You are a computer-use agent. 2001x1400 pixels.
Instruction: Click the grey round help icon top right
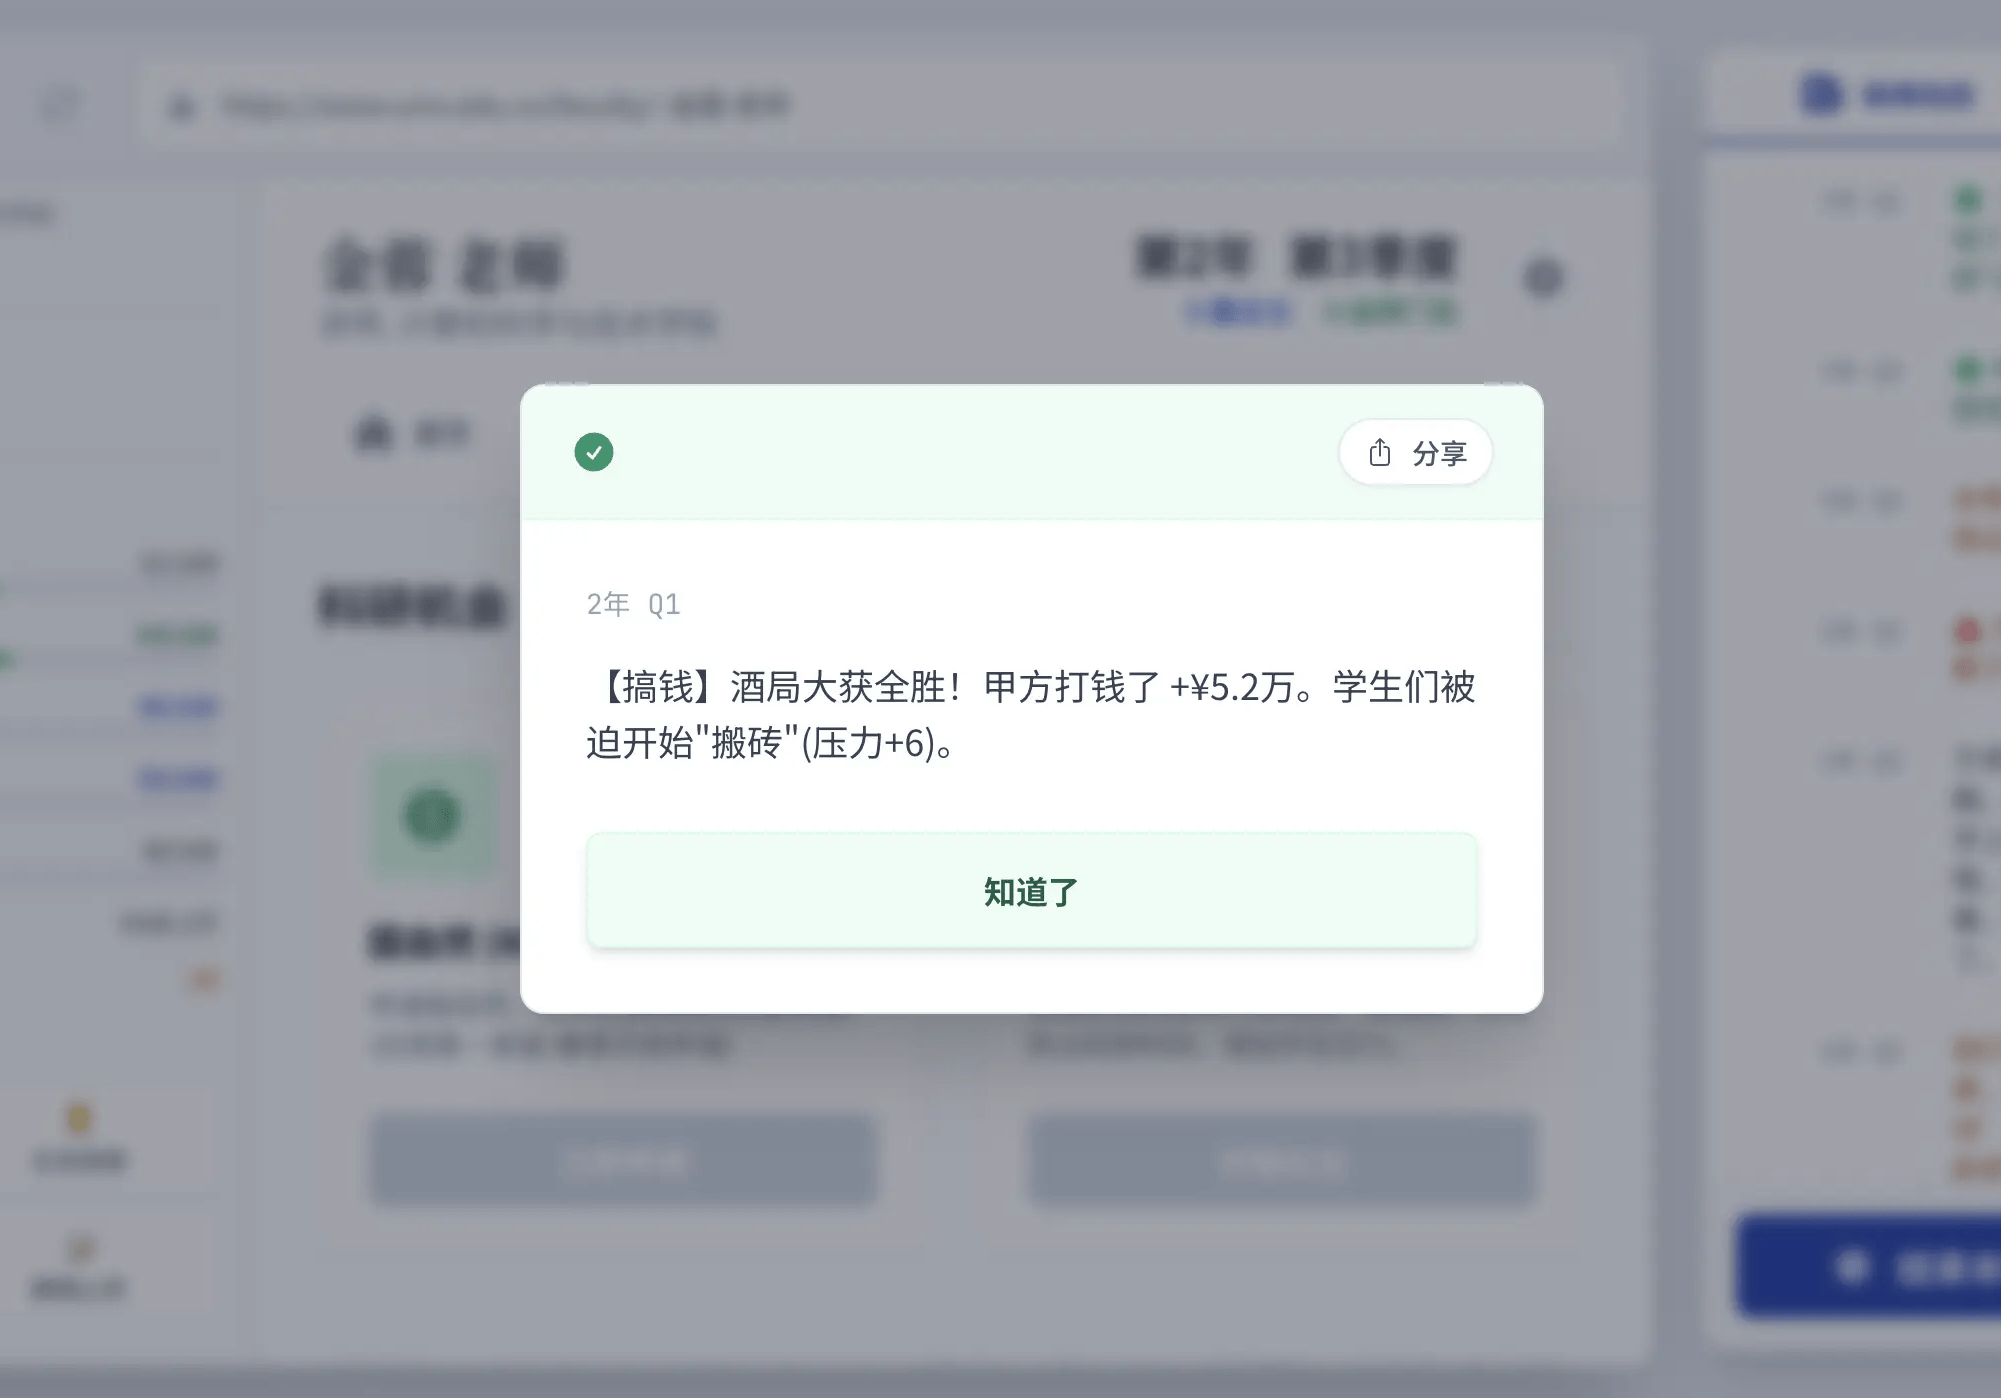point(1544,278)
